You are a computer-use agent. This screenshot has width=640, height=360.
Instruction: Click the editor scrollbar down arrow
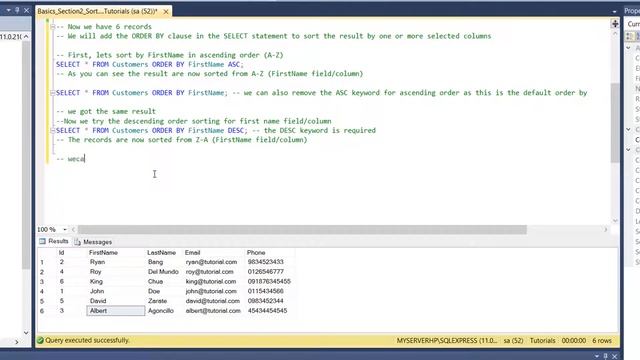[x=615, y=221]
